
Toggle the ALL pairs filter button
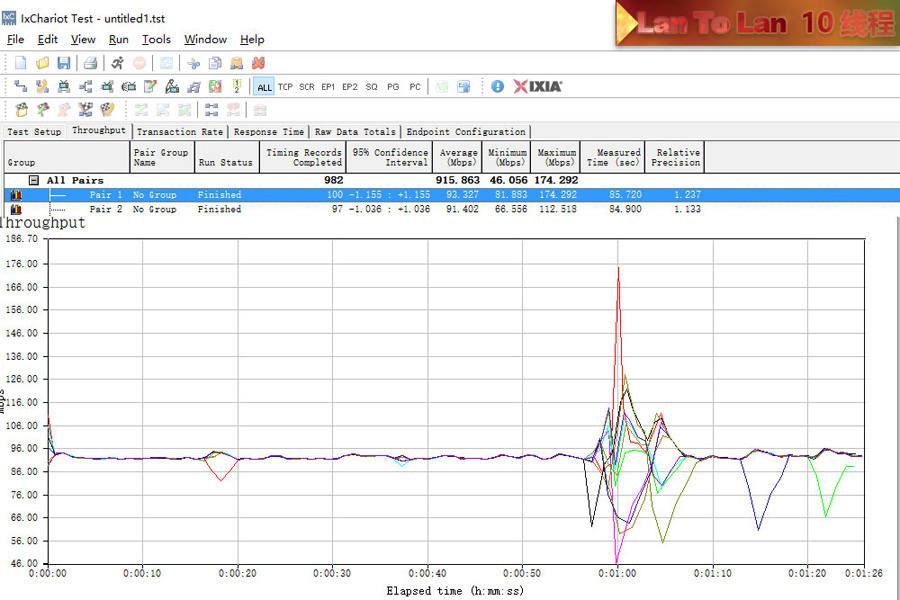[x=264, y=87]
